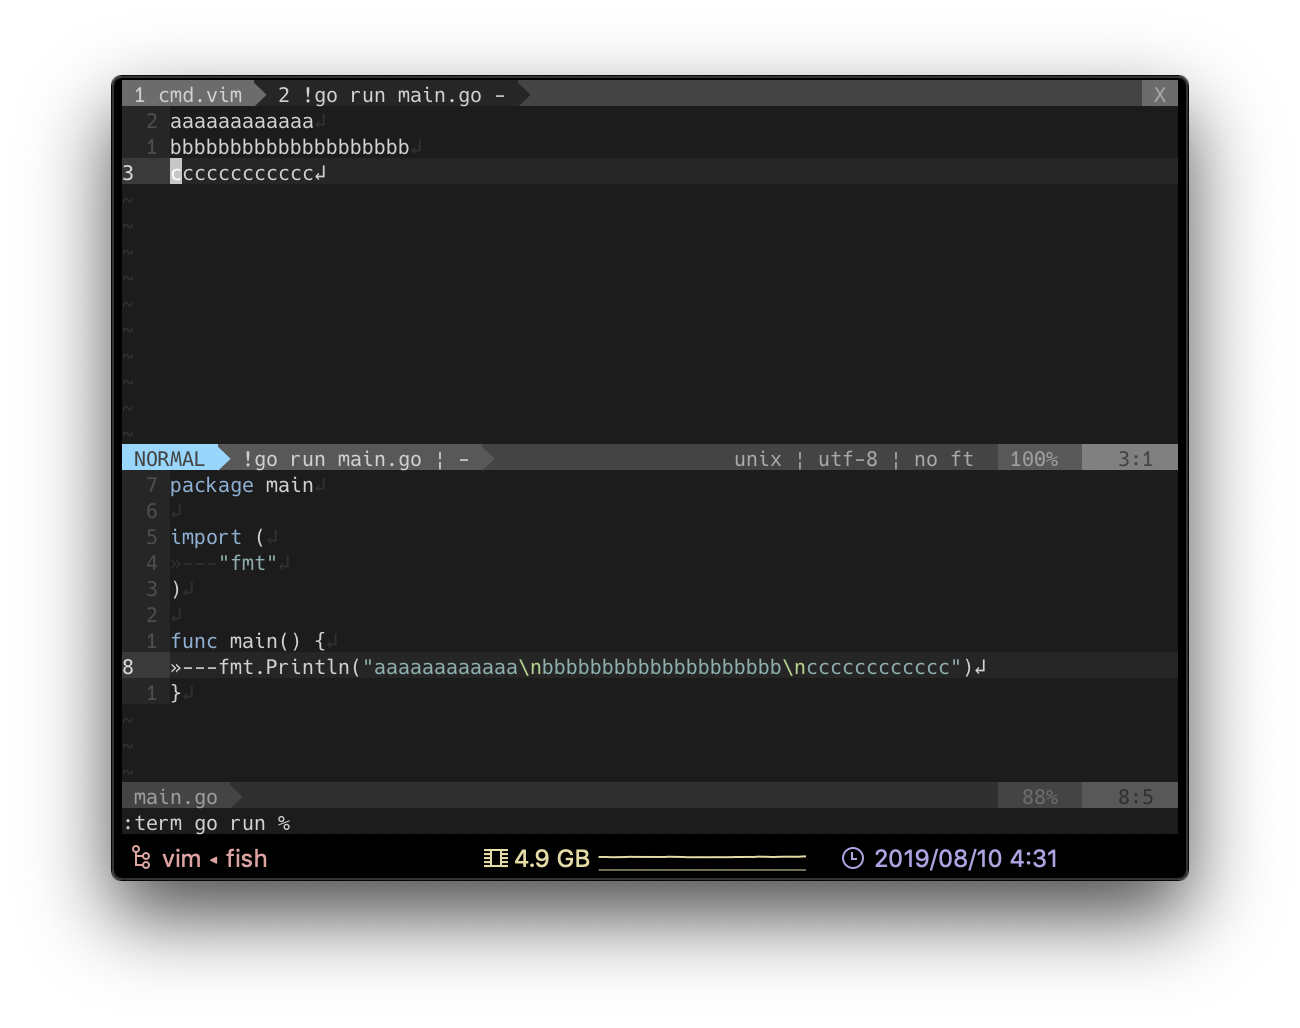The width and height of the screenshot is (1300, 1028).
Task: Click the '2019/08/10 4:31' timestamp
Action: click(965, 858)
